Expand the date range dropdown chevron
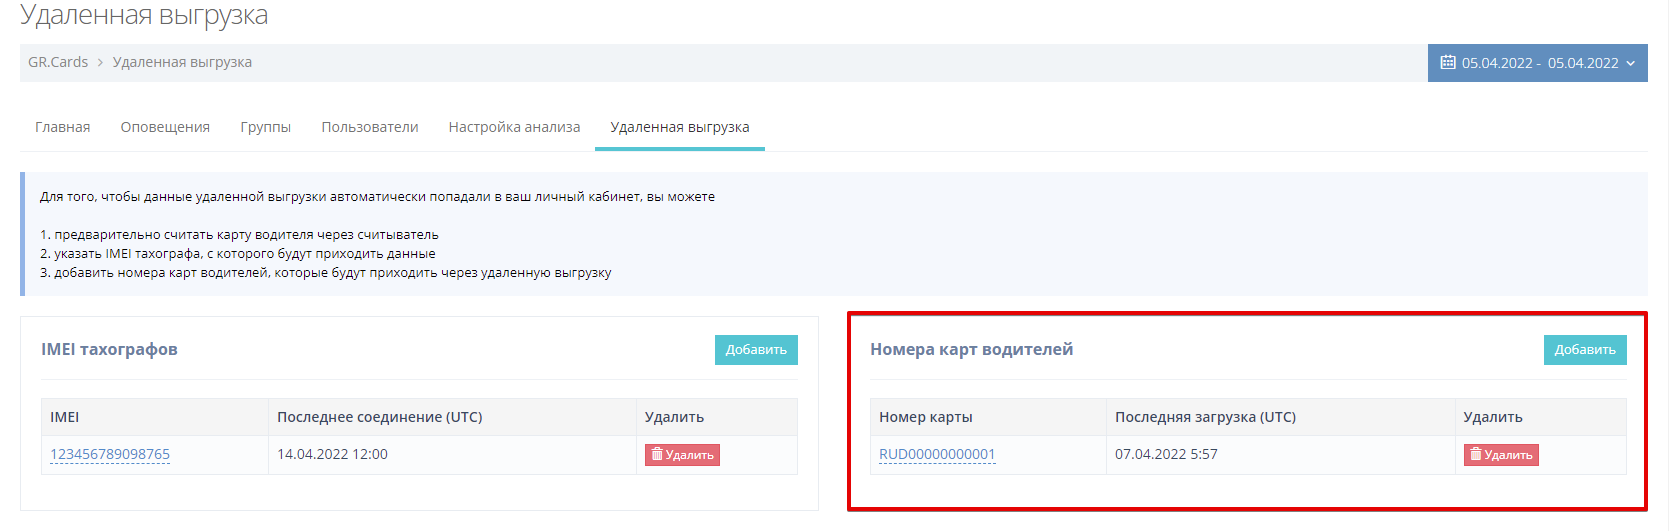Screen dimensions: 1669x531 1631,63
